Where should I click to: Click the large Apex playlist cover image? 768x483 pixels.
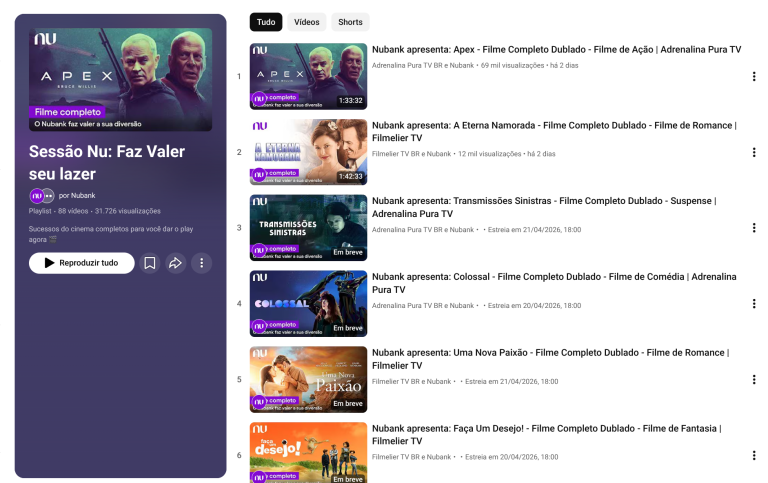tap(120, 79)
